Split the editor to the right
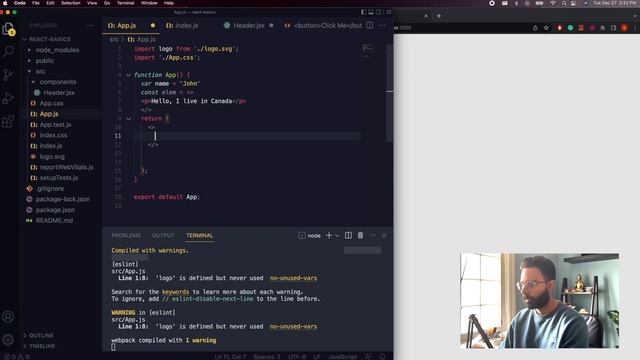 pos(369,25)
